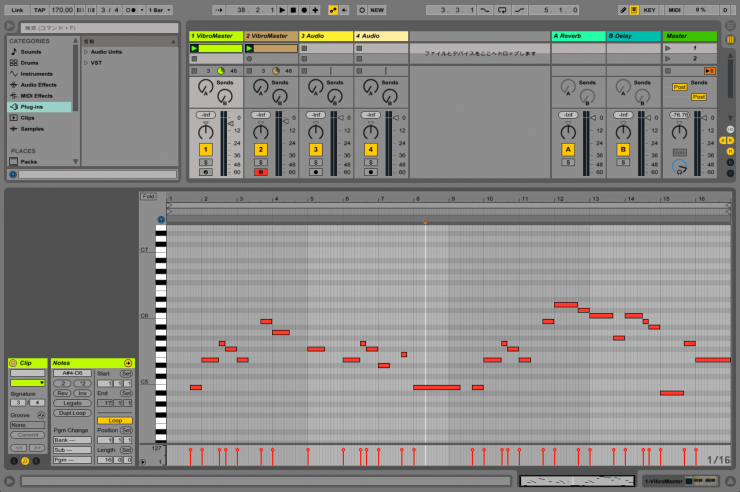Launch Master scene 2
740x492 pixels.
668,59
